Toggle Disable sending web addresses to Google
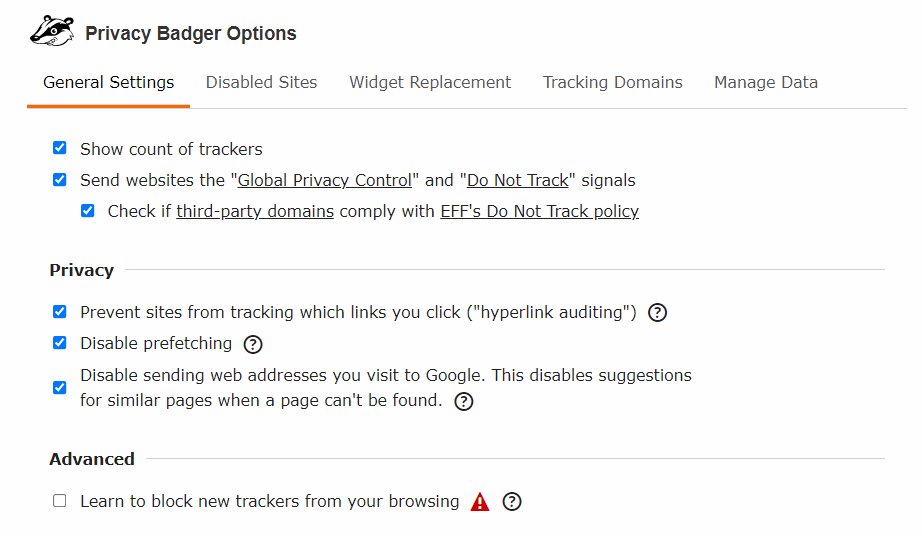Viewport: 922px width, 536px height. click(60, 388)
